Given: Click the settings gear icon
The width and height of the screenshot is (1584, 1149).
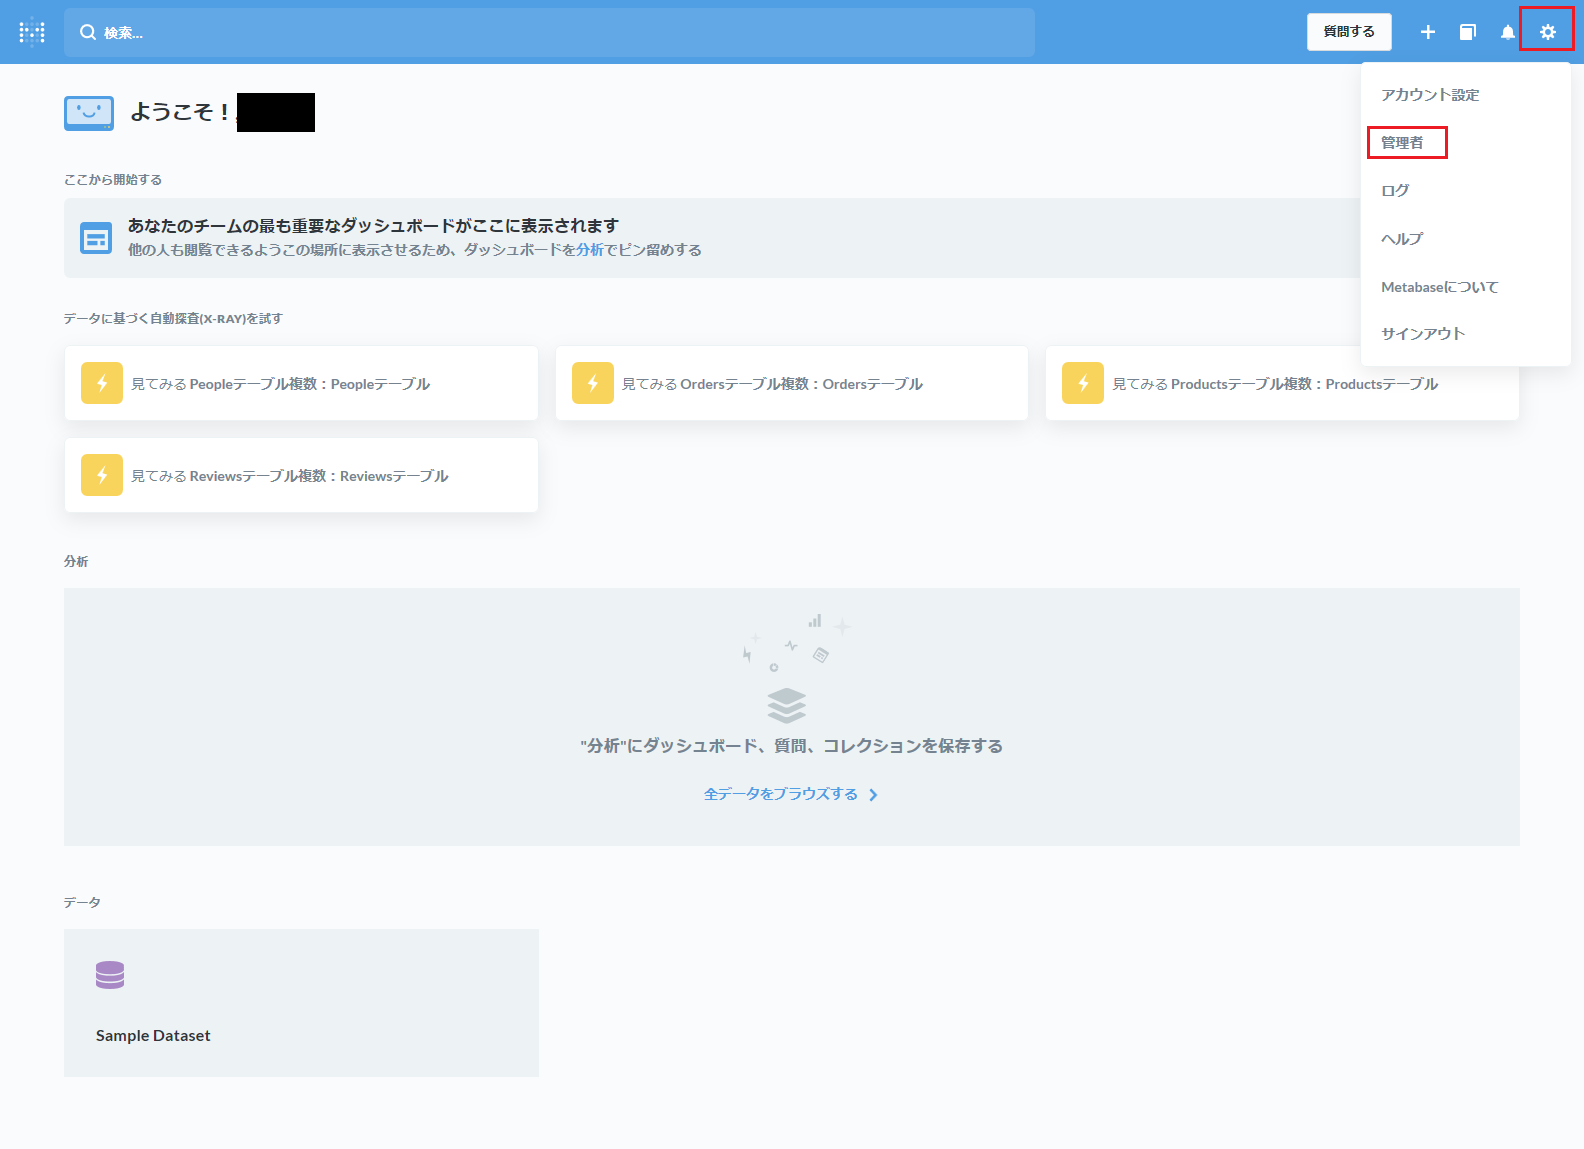Looking at the screenshot, I should pos(1547,32).
